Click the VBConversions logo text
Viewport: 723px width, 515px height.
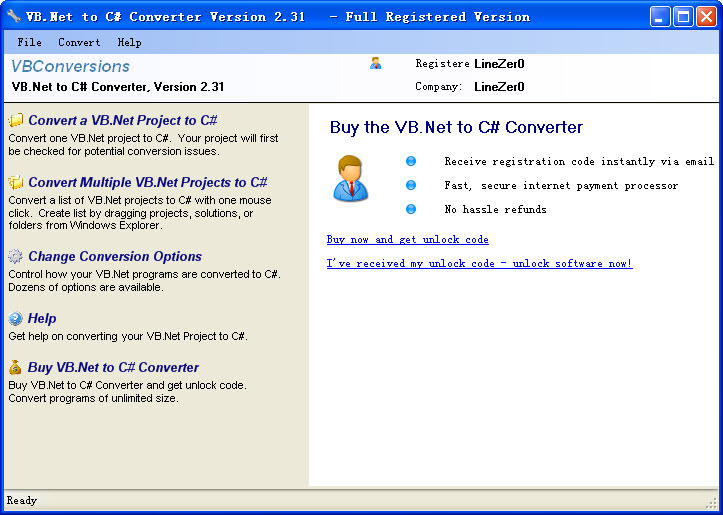pyautogui.click(x=71, y=66)
